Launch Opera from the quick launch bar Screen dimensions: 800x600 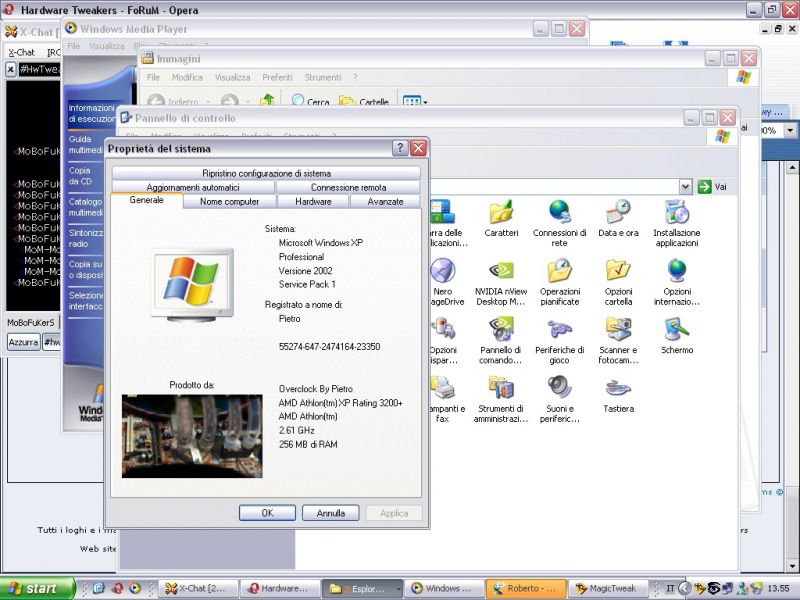click(x=117, y=588)
